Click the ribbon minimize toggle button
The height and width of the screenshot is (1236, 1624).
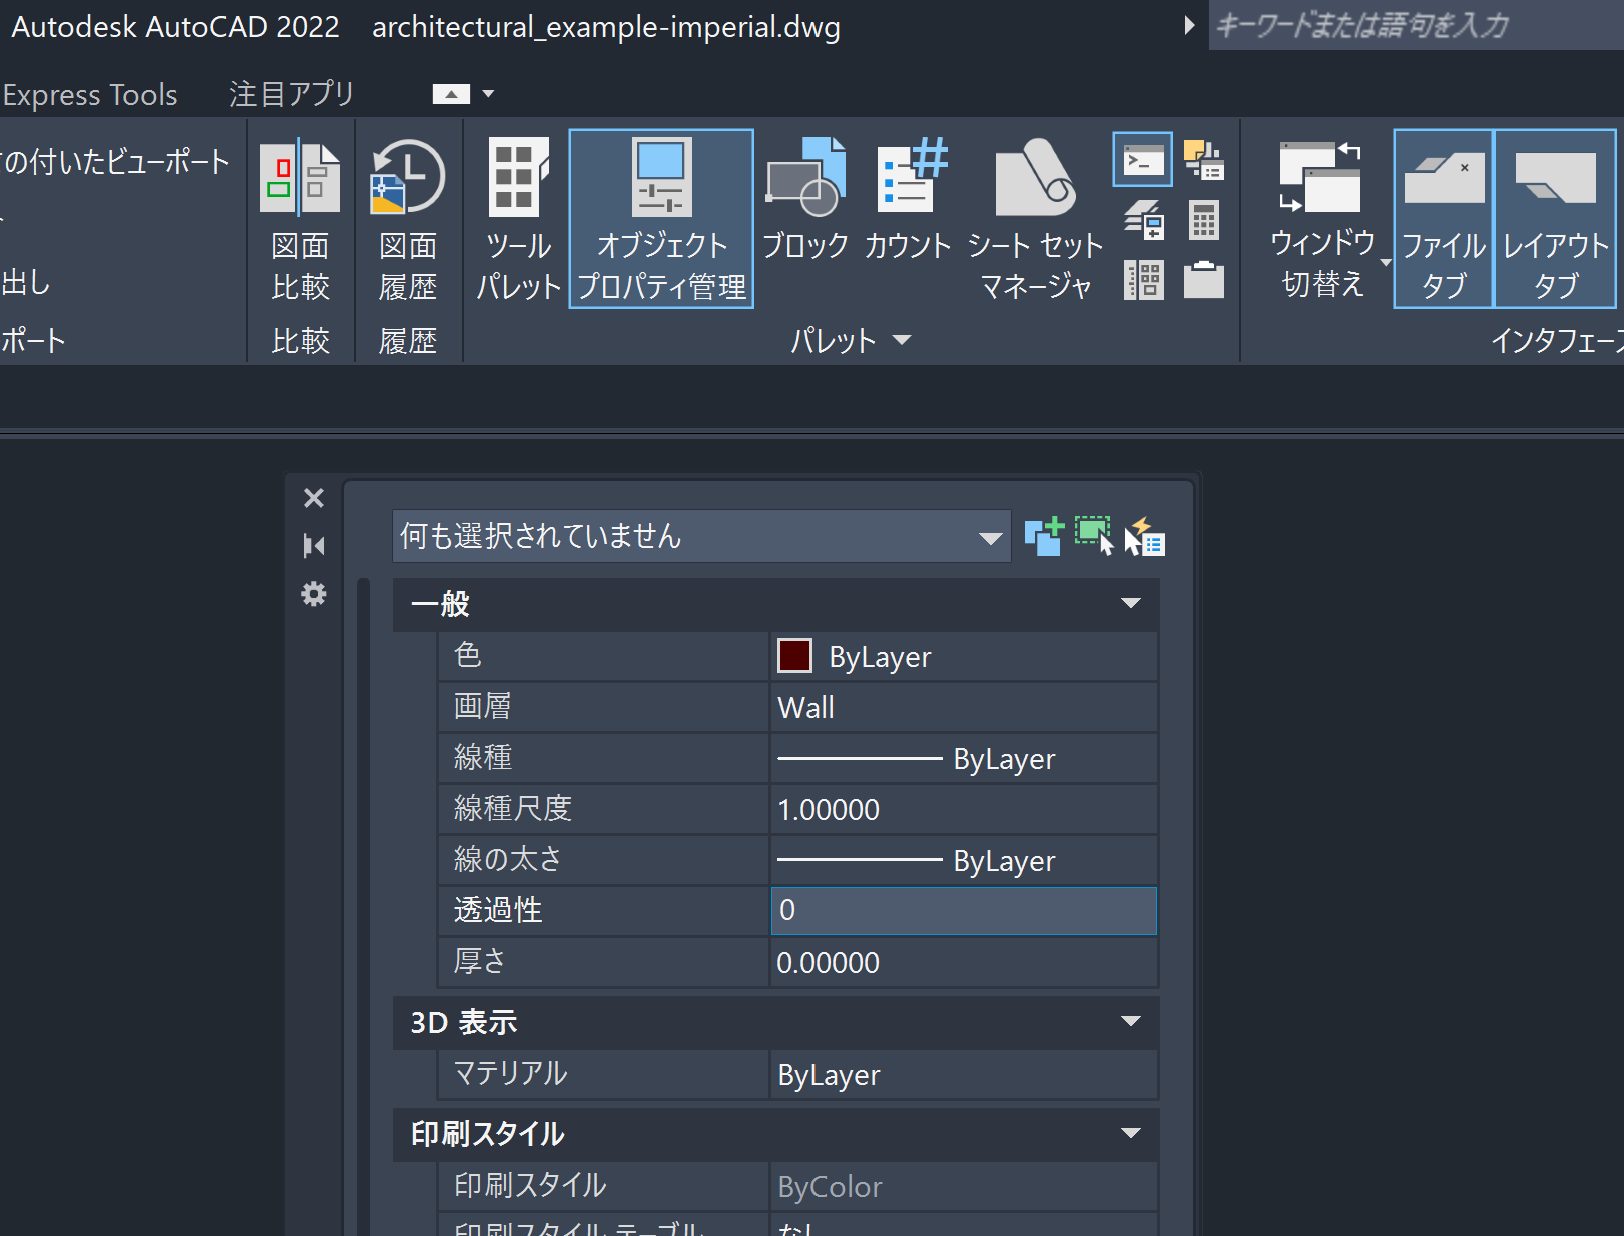451,94
